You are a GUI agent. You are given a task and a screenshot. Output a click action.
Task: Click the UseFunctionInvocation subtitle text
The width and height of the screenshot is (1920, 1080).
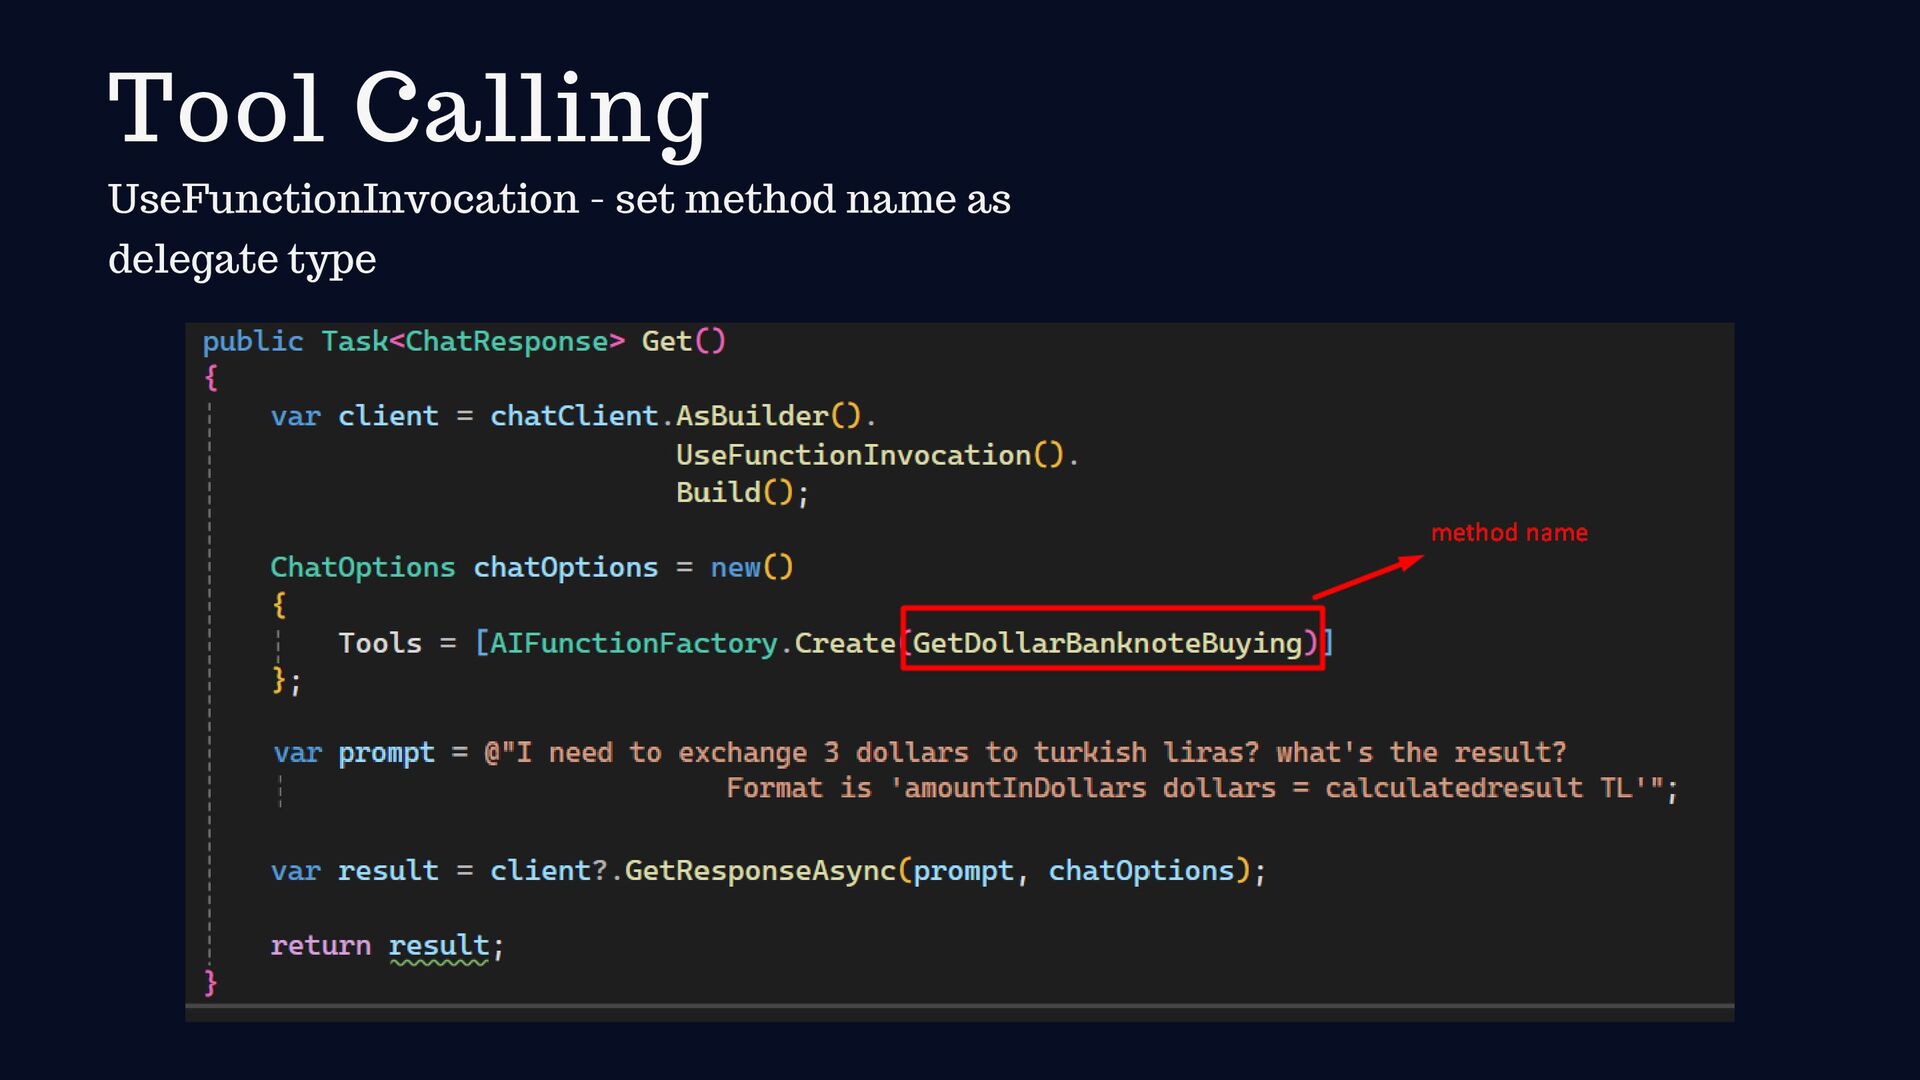pyautogui.click(x=558, y=200)
